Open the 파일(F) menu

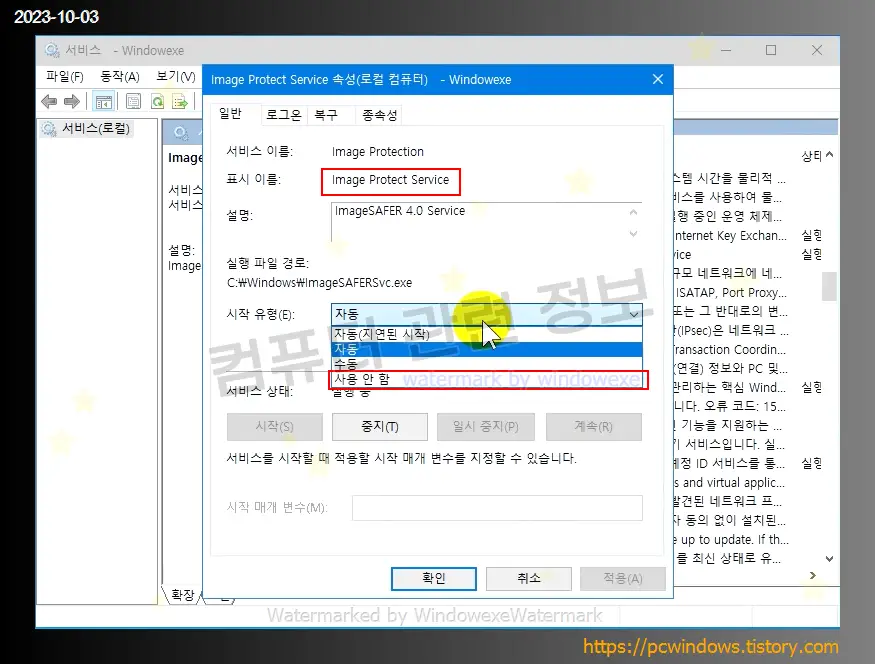[x=65, y=76]
